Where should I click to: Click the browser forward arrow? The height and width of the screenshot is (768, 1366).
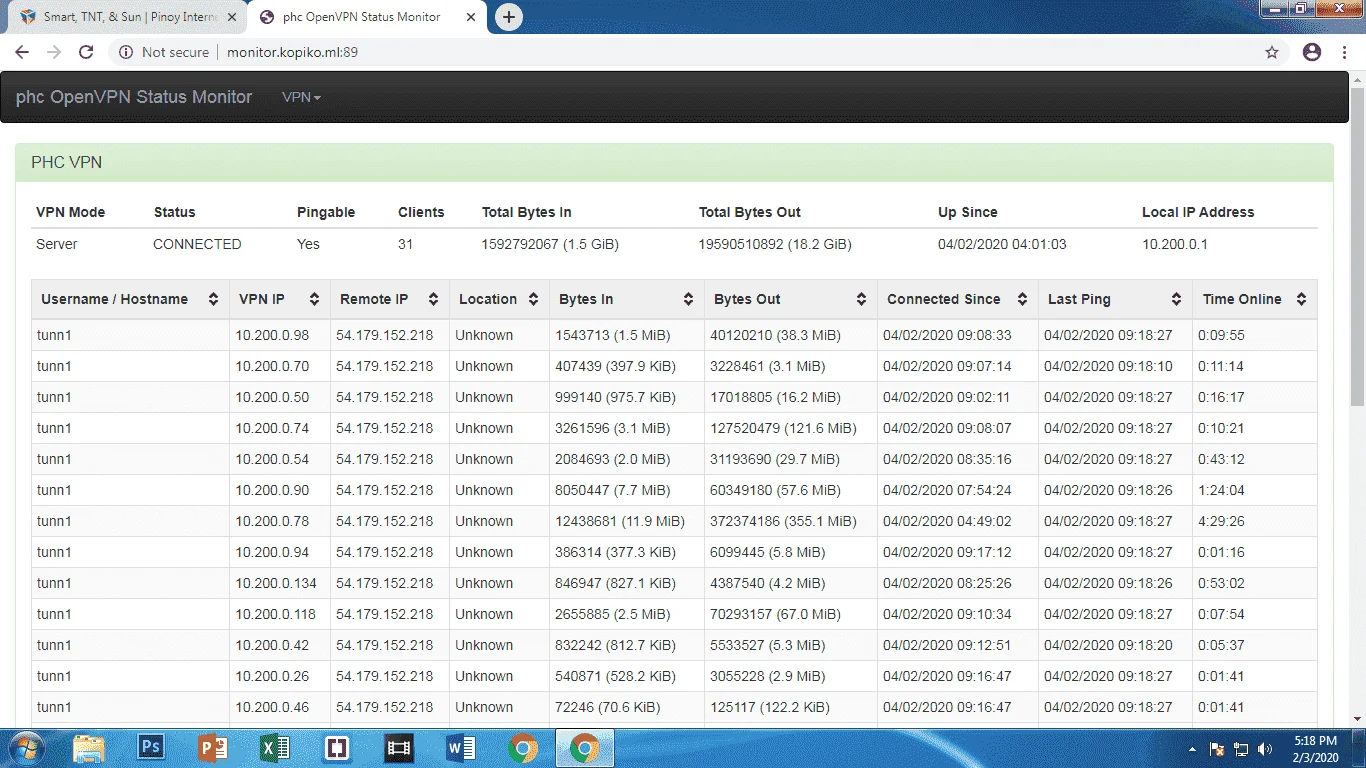(54, 52)
